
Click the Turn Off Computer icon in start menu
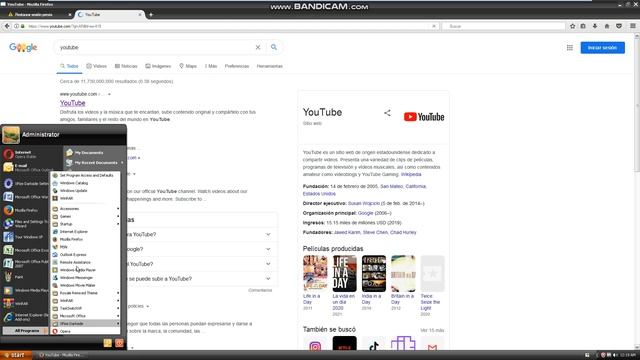(119, 343)
